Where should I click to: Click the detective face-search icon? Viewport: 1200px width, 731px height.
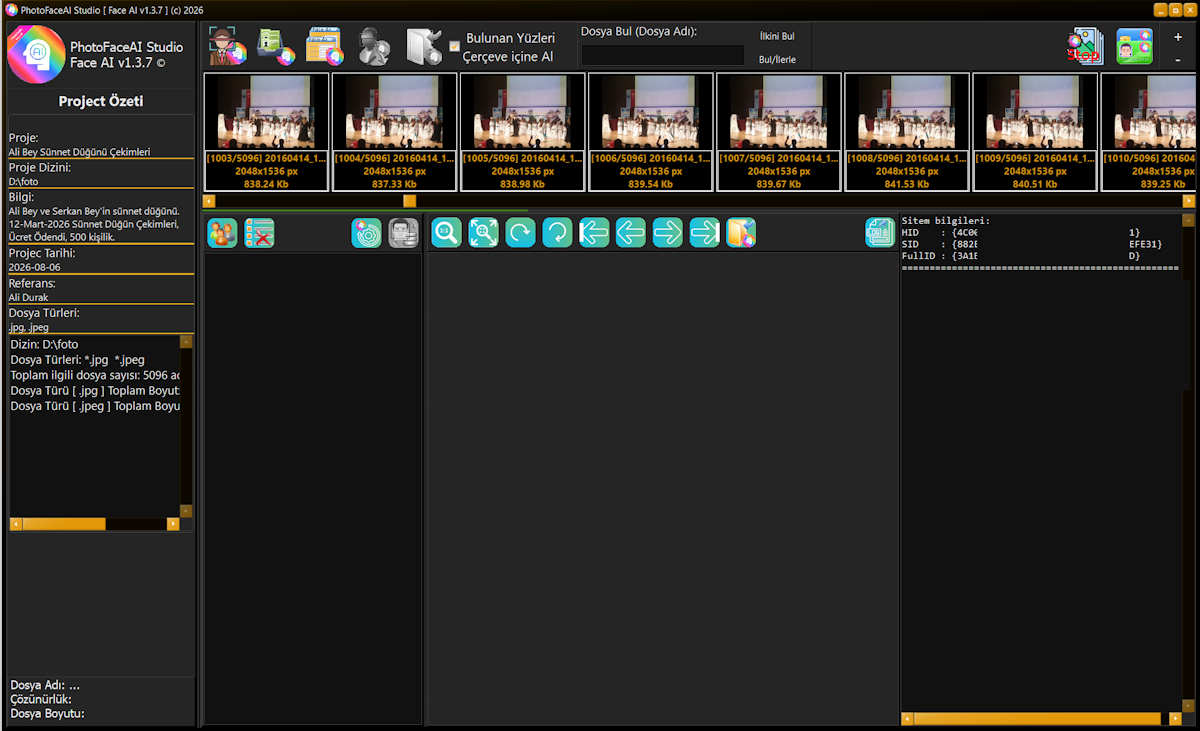(x=227, y=46)
